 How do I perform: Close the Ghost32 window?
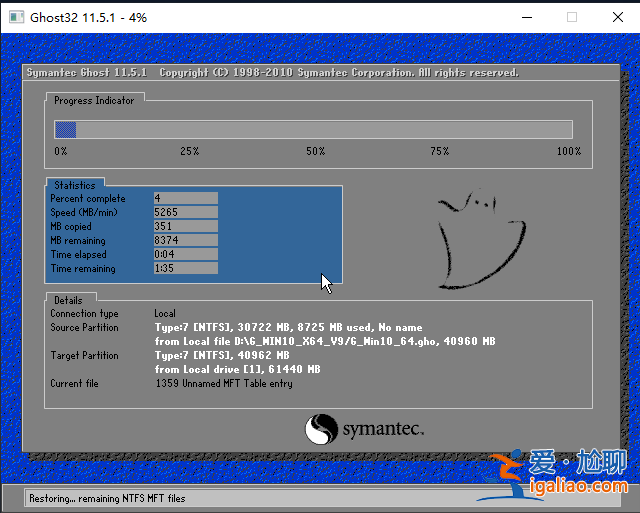point(616,17)
